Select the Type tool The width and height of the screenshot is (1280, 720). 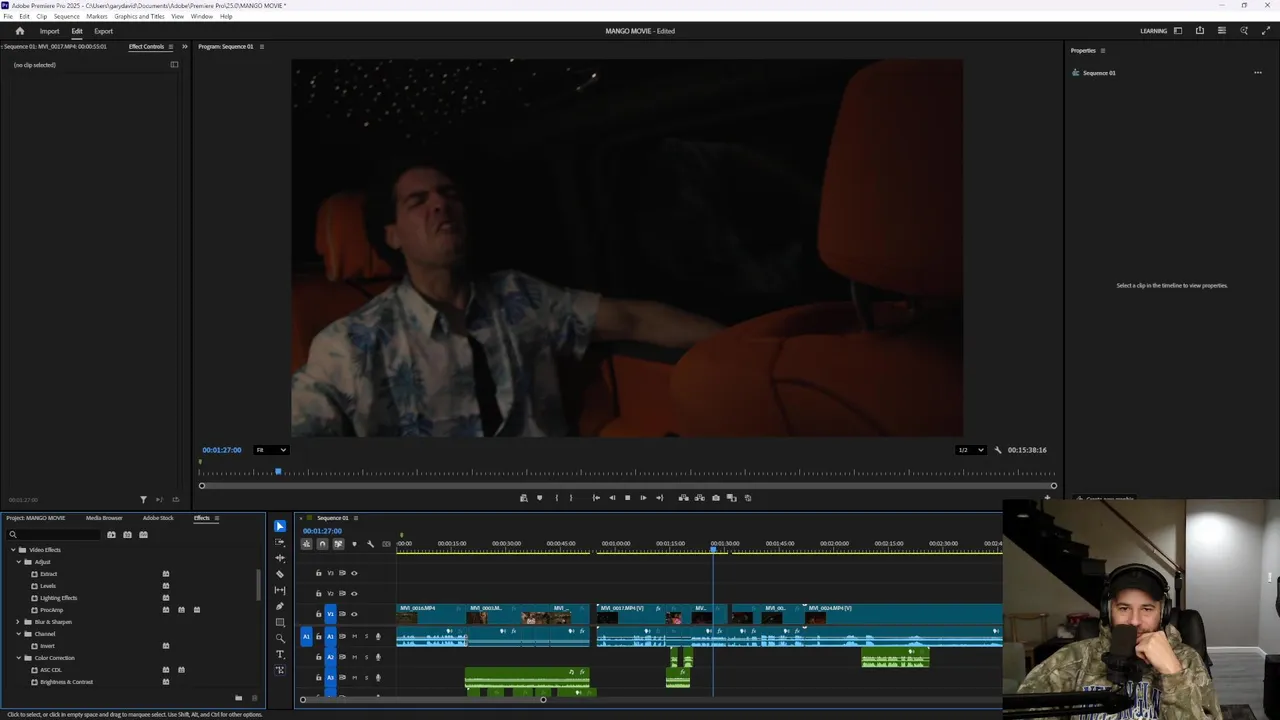pos(280,654)
